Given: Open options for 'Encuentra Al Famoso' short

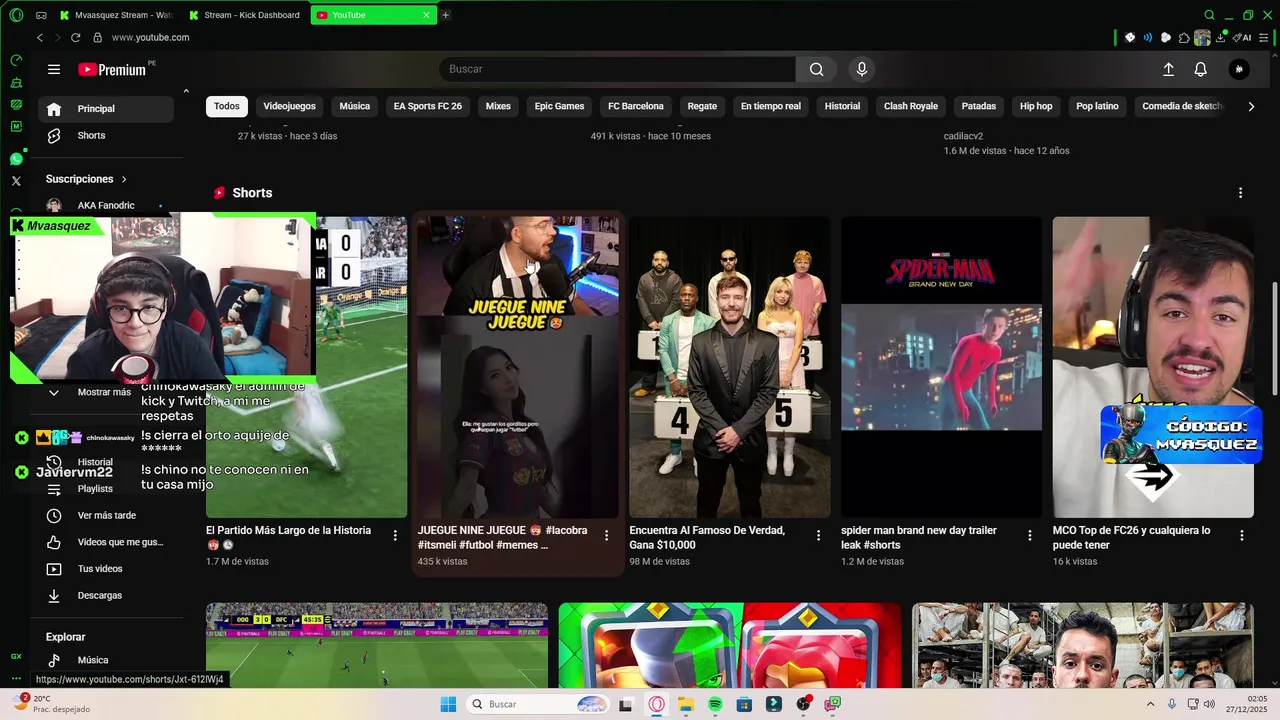Looking at the screenshot, I should coord(818,536).
